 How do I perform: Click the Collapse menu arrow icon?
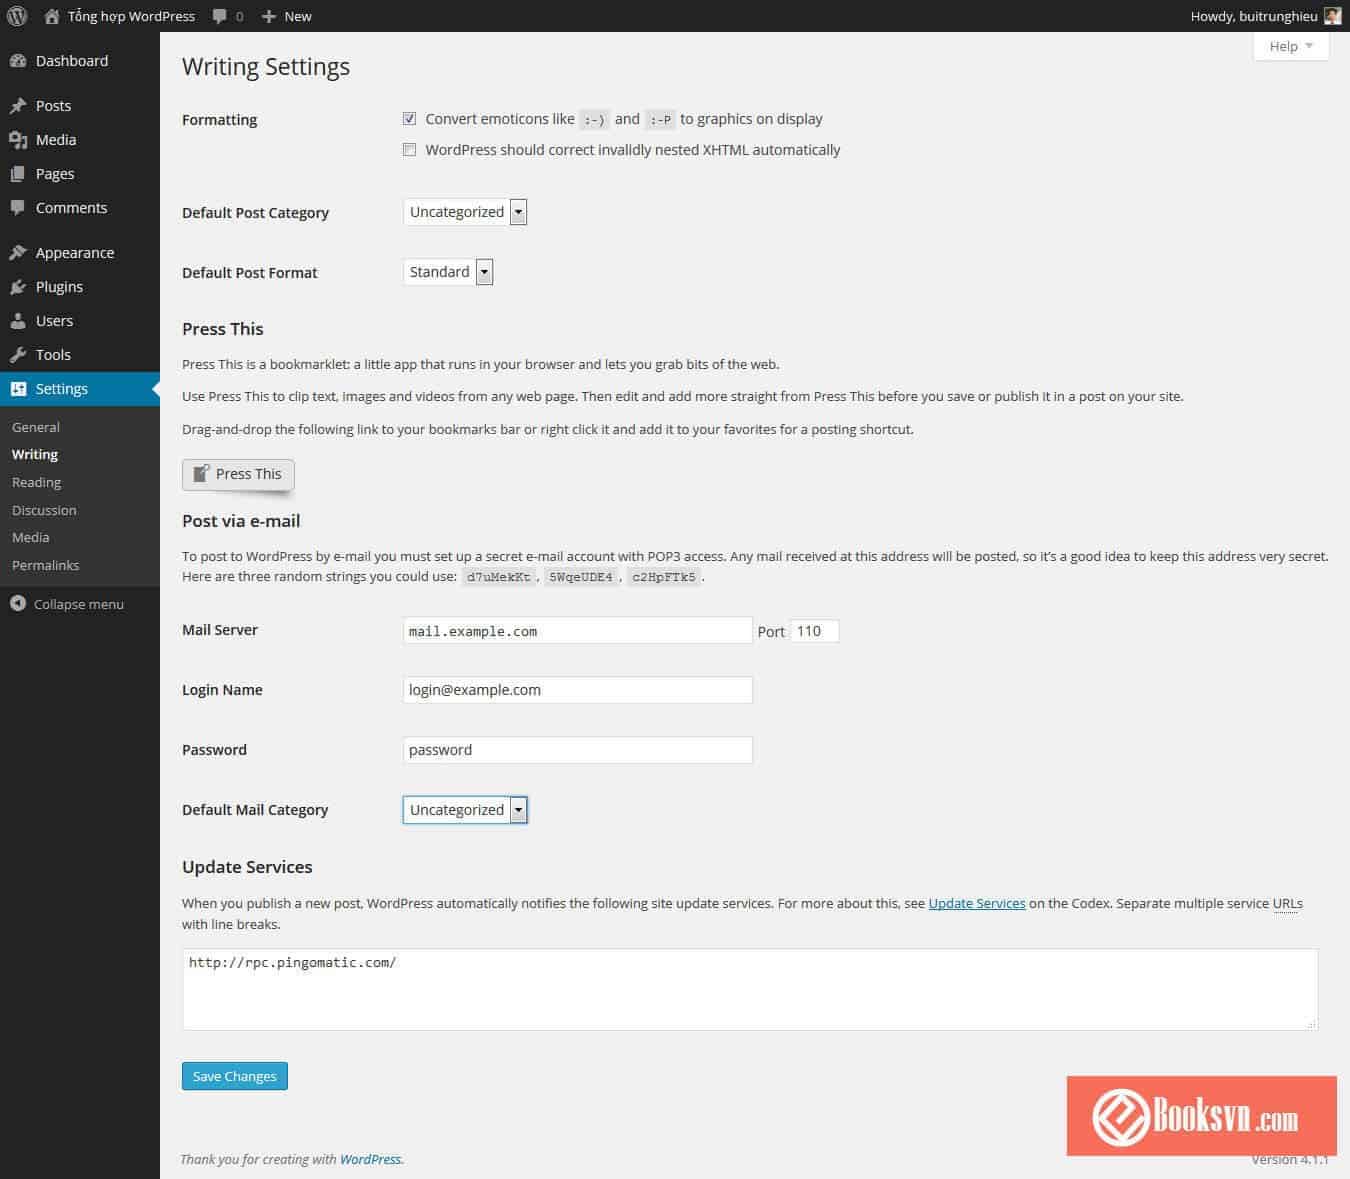point(18,604)
